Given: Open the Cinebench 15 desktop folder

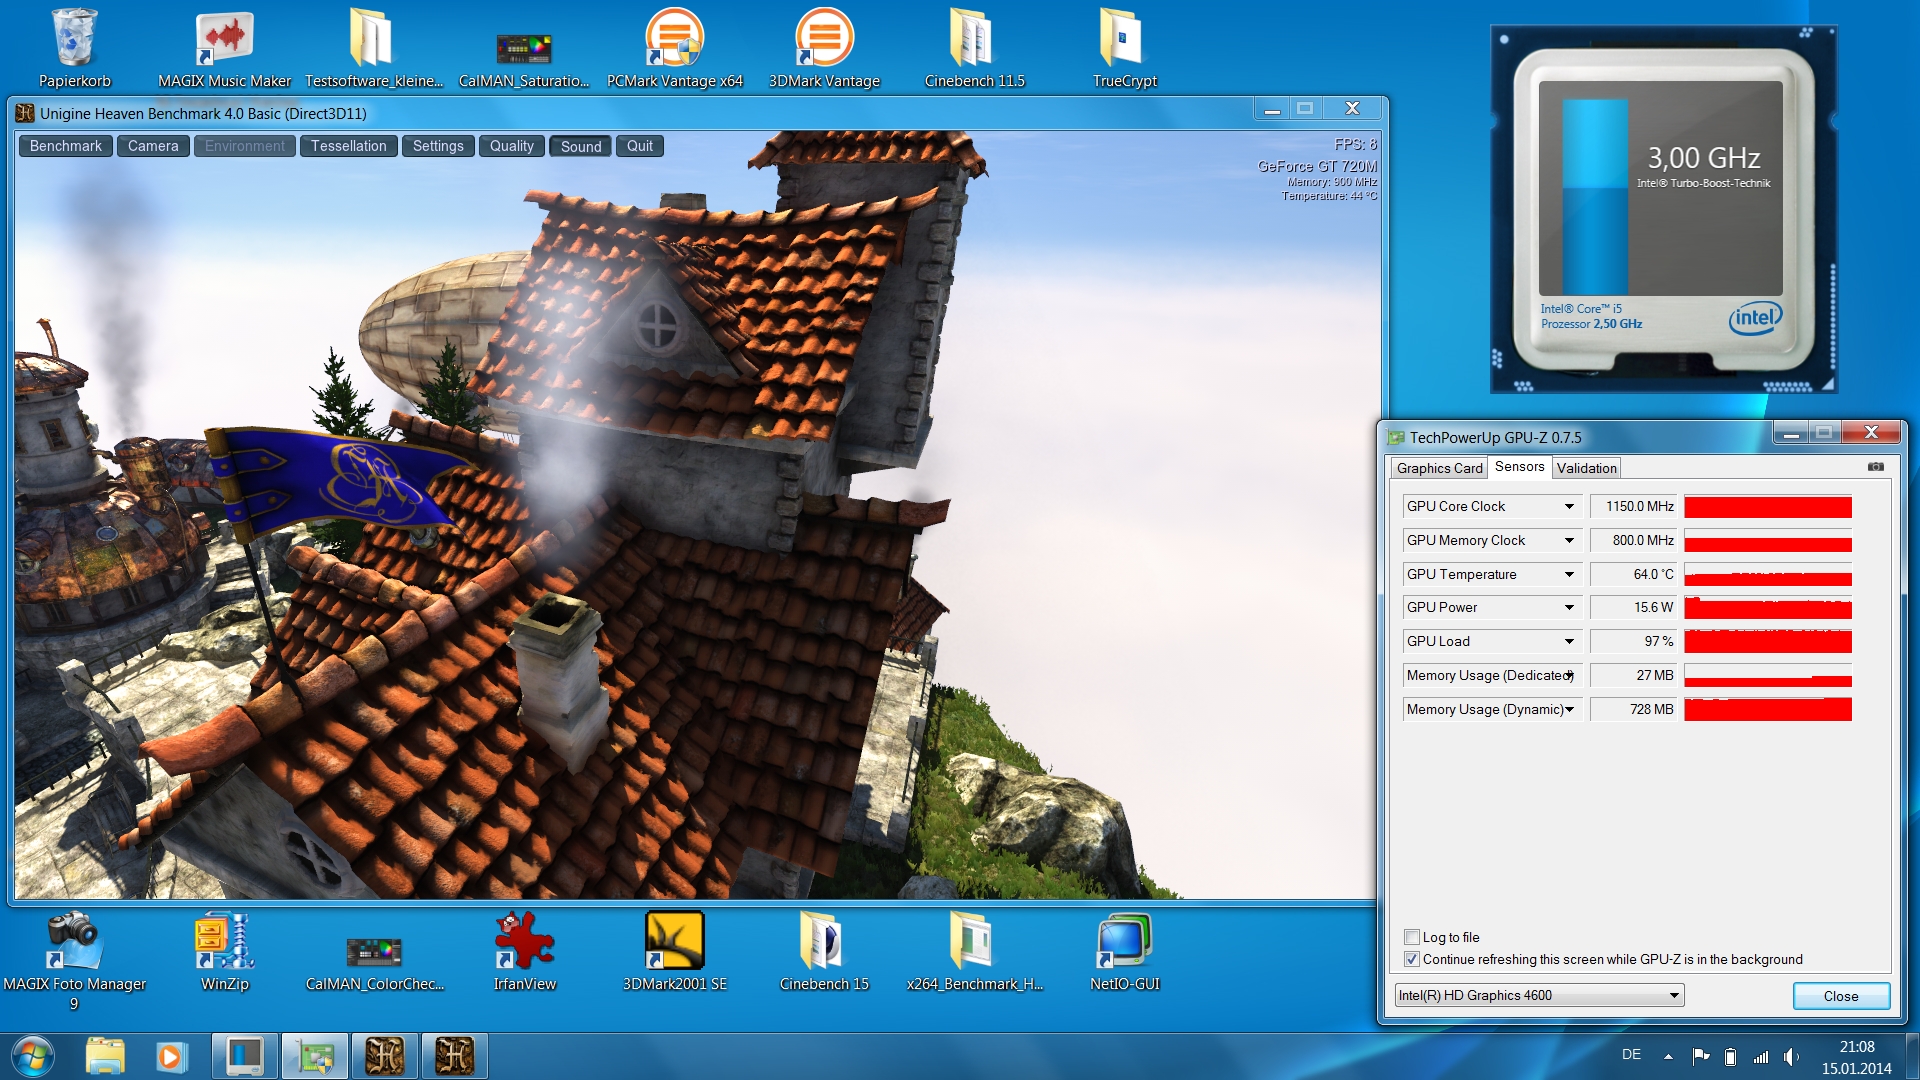Looking at the screenshot, I should [x=824, y=943].
